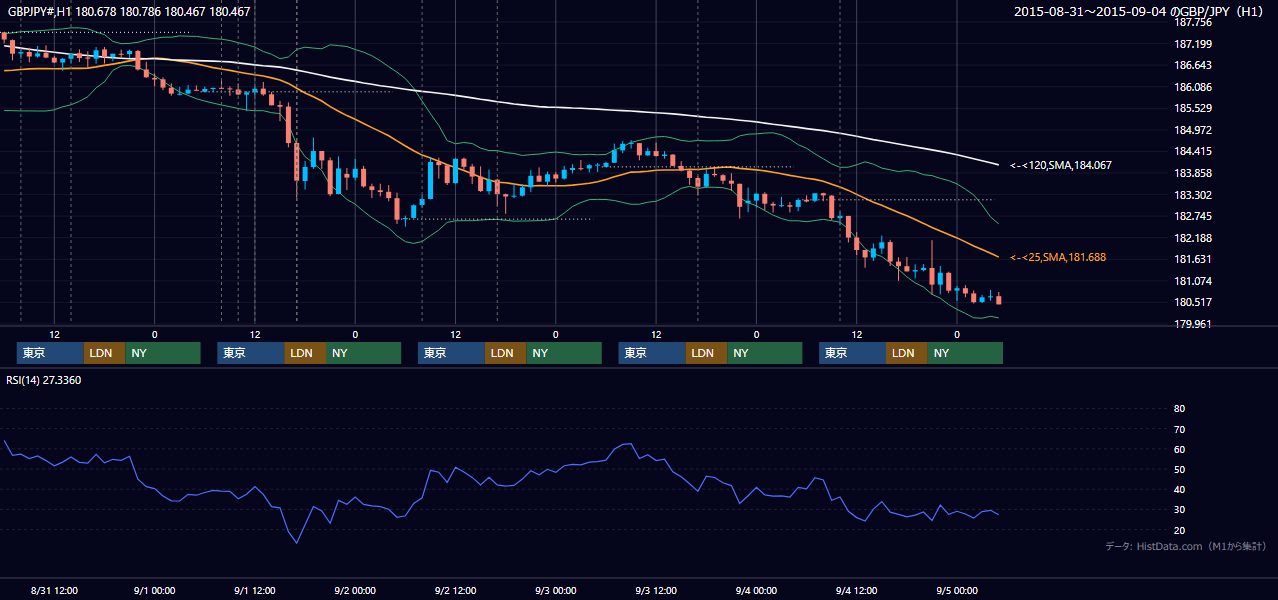Click price axis value 180.517
Viewport: 1278px width, 600px height.
click(1194, 303)
